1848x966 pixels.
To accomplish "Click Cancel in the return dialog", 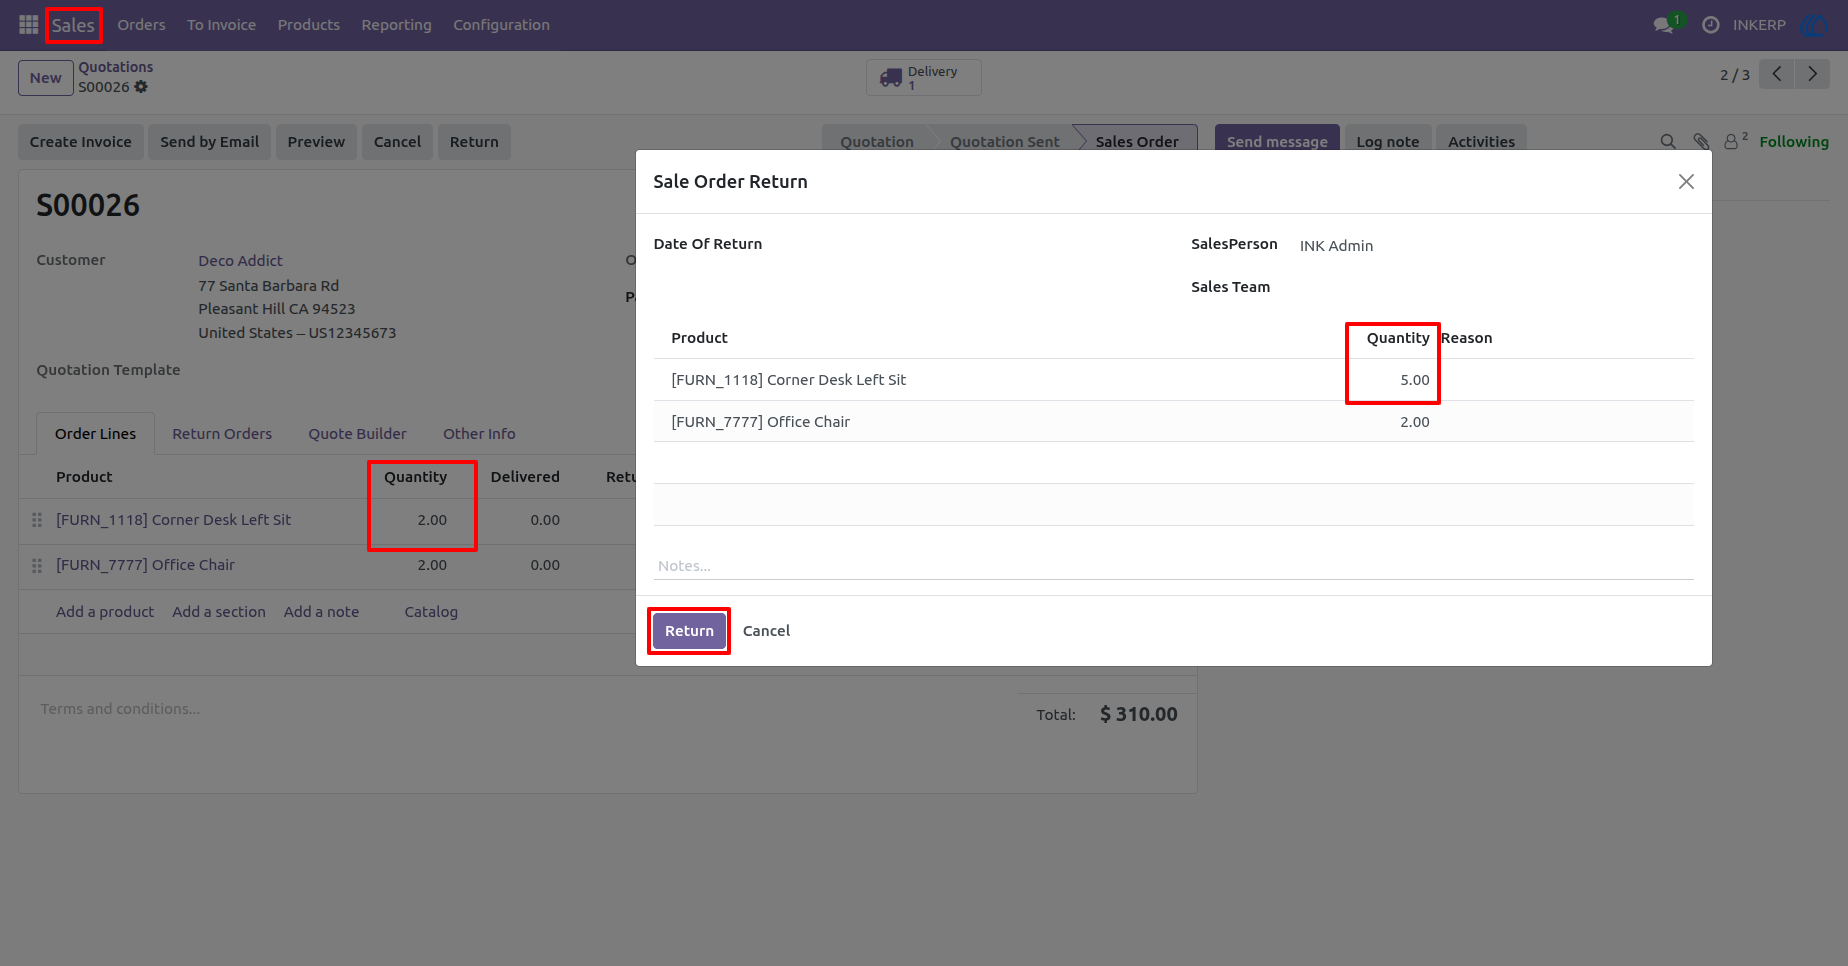I will click(766, 631).
